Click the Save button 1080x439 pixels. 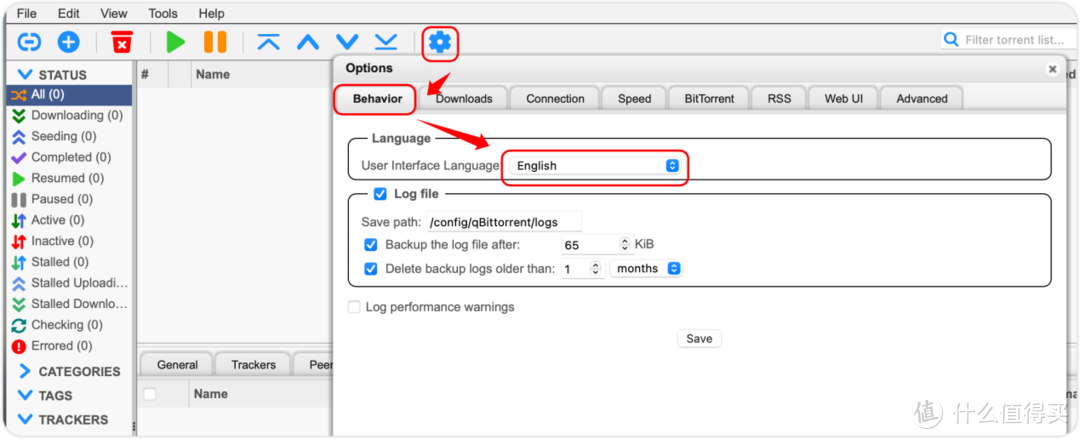click(x=699, y=339)
